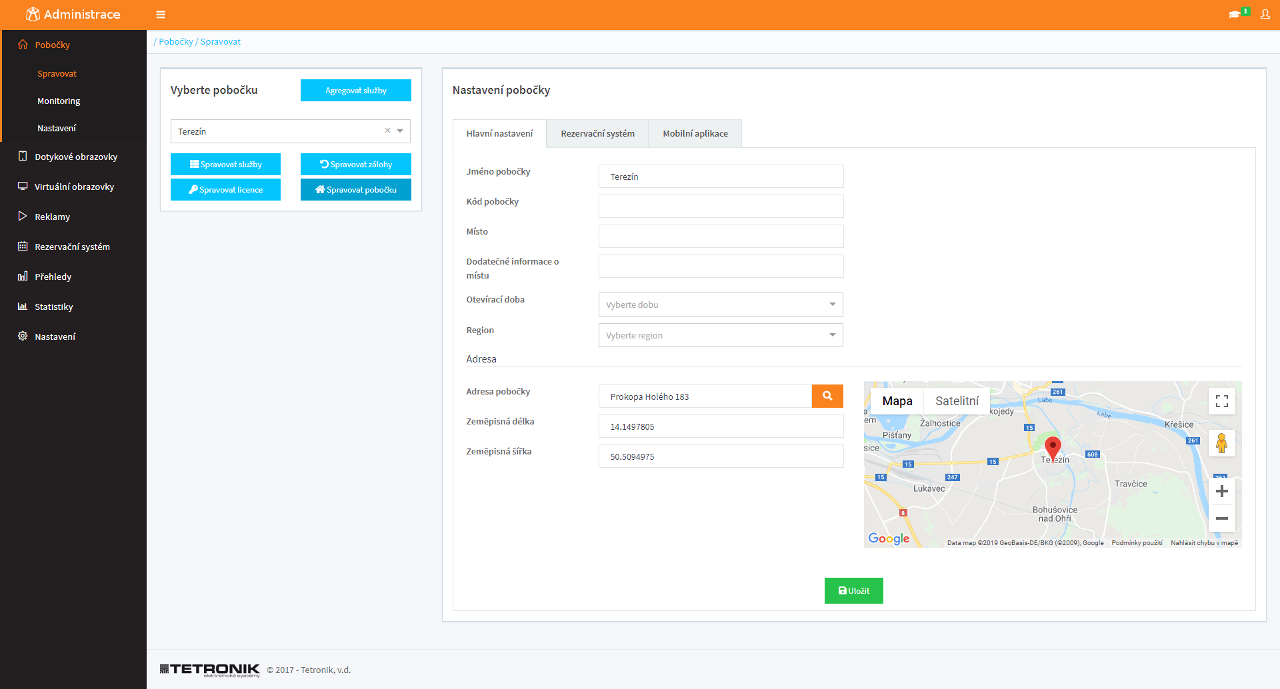Click the green Uložit button
This screenshot has width=1280, height=689.
853,591
